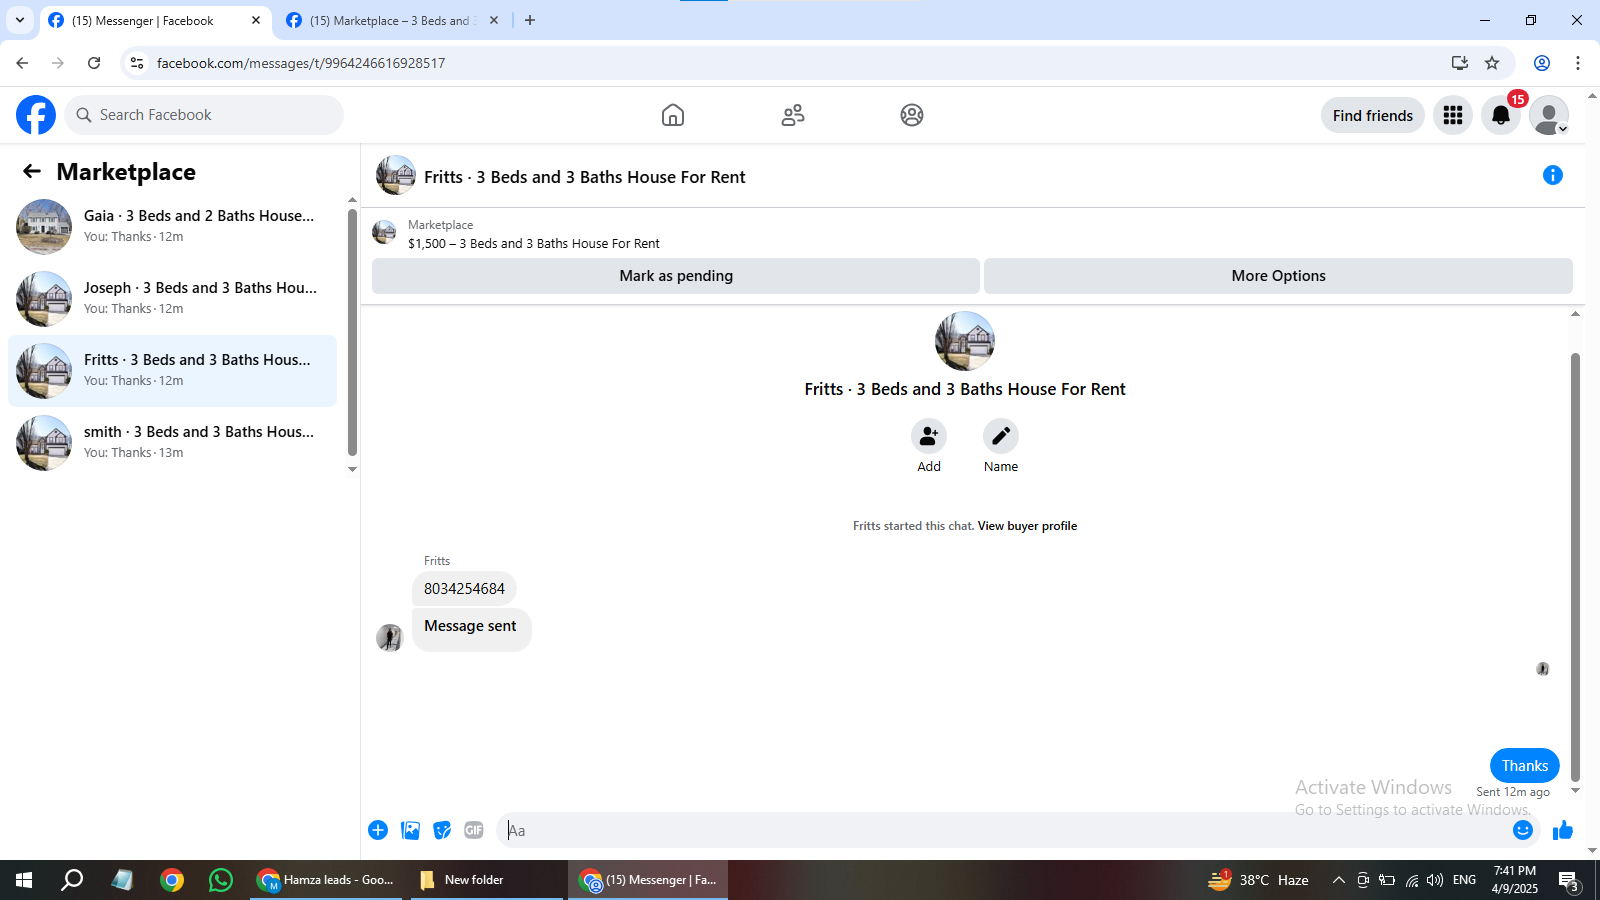1600x900 pixels.
Task: Close the Messenger | Facebook tab
Action: click(256, 20)
